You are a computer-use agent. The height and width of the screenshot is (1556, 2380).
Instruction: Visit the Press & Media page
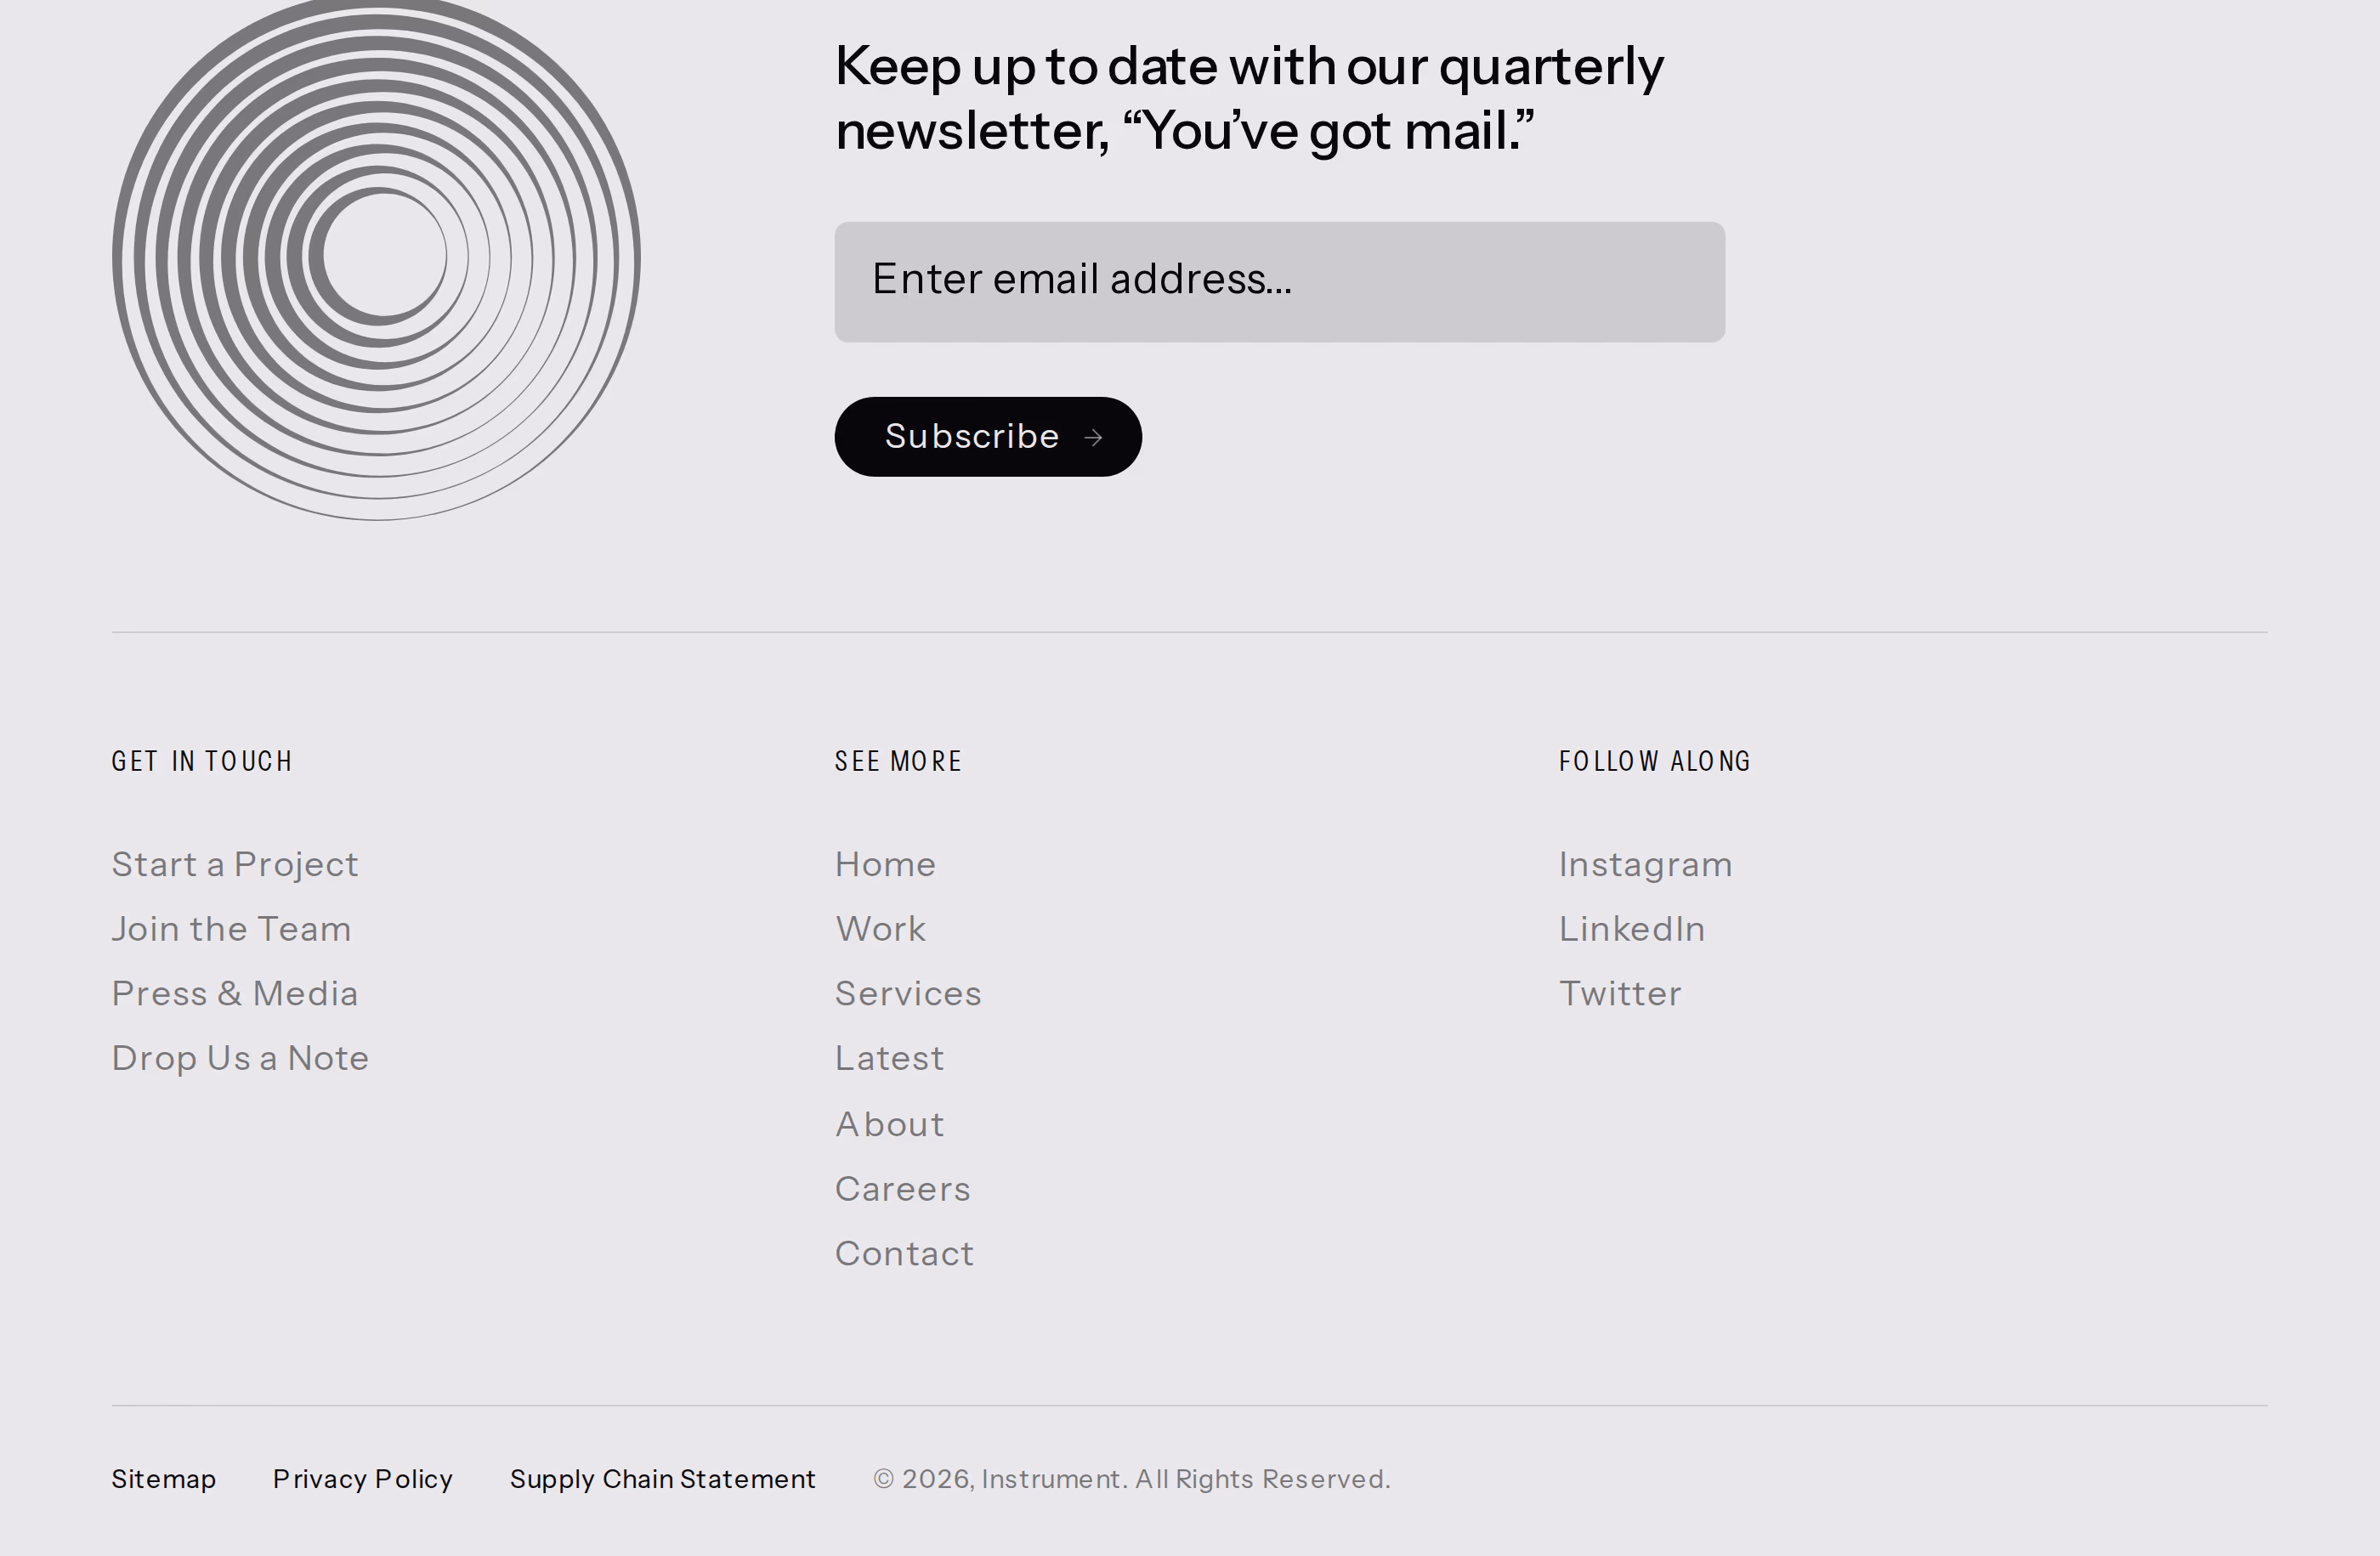click(x=235, y=994)
